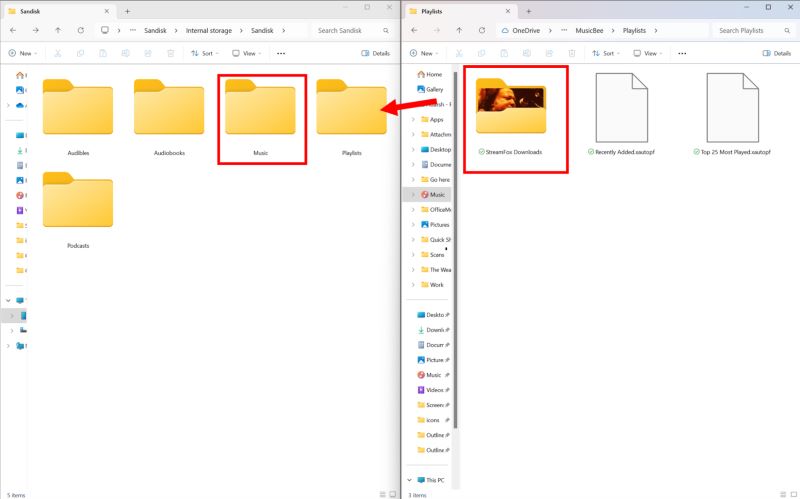The height and width of the screenshot is (499, 800).
Task: Open the View dropdown in Playlists window
Action: click(x=647, y=53)
